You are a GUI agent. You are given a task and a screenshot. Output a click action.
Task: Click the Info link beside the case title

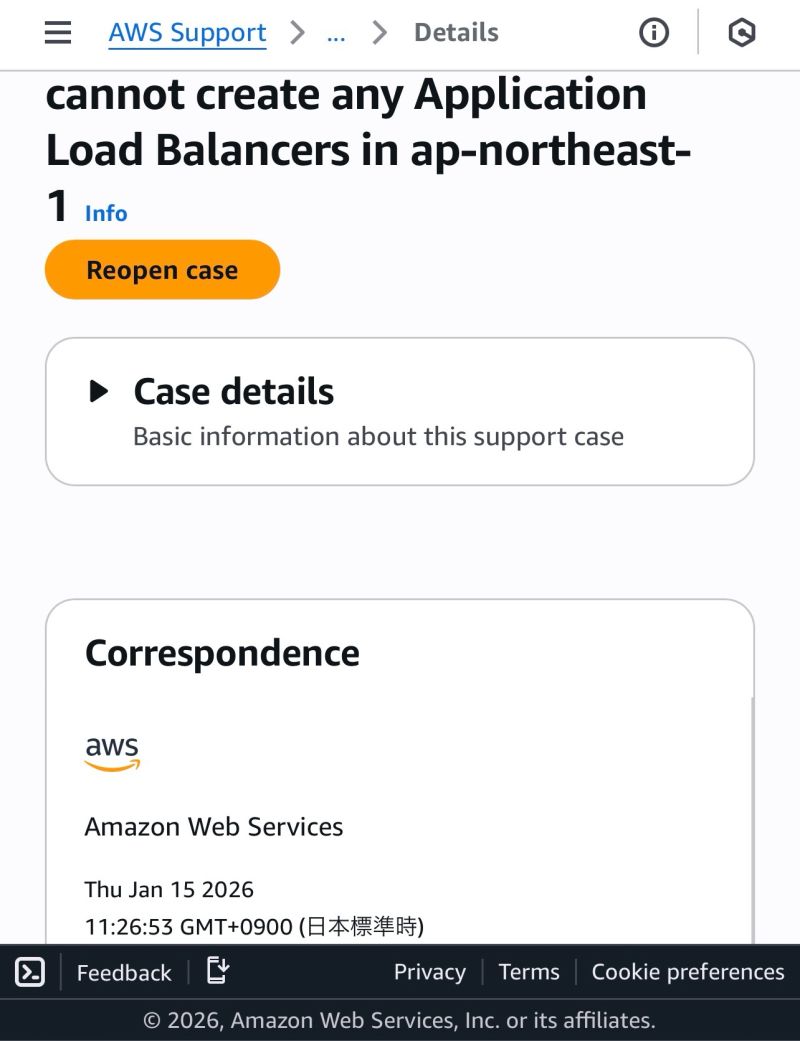(x=105, y=213)
